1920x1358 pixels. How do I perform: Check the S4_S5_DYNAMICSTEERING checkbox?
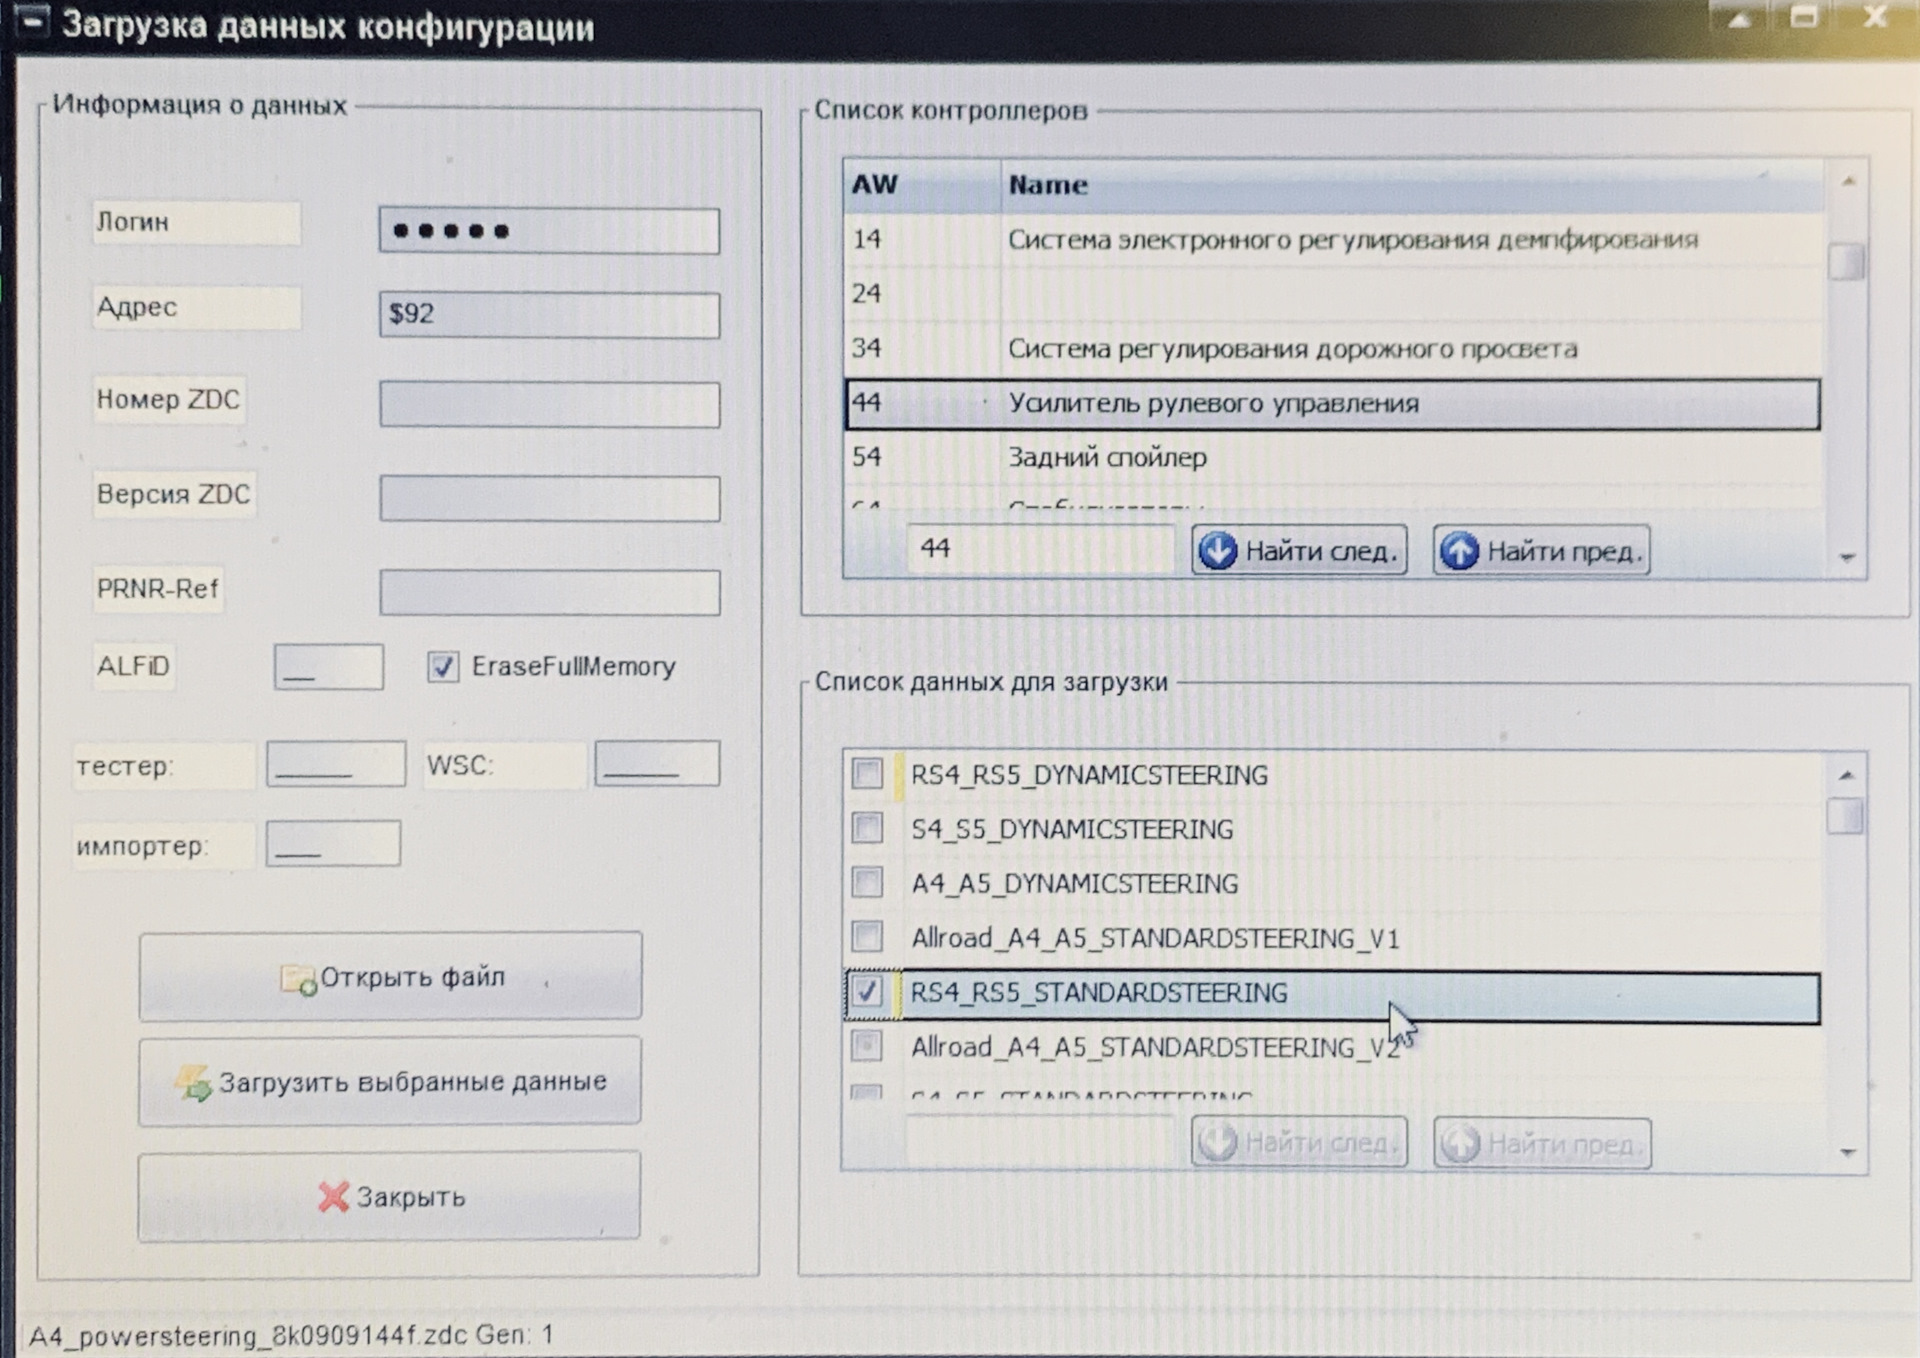pos(867,828)
